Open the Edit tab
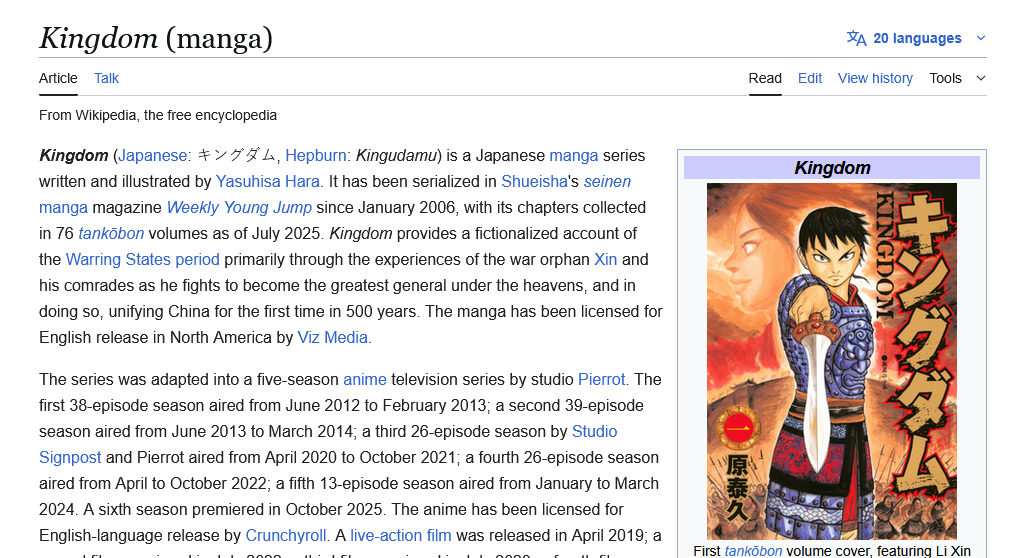The width and height of the screenshot is (1025, 558). 810,78
